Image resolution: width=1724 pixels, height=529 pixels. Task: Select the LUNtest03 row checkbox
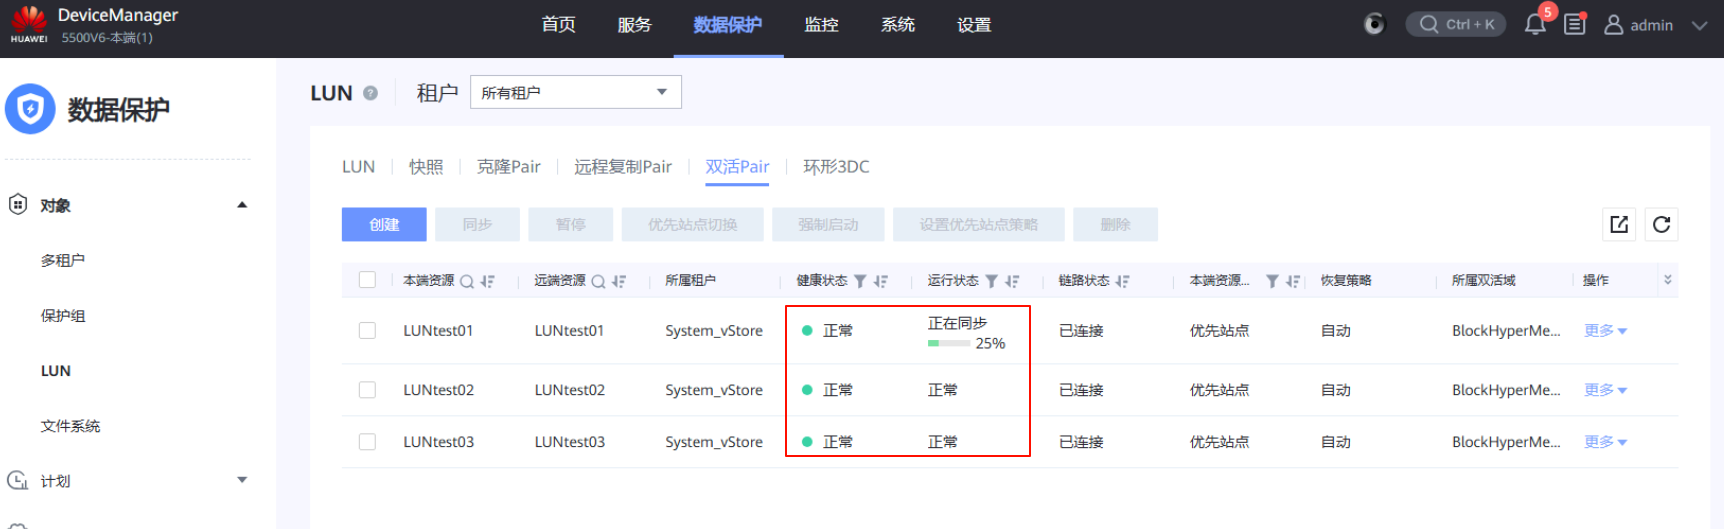(367, 442)
